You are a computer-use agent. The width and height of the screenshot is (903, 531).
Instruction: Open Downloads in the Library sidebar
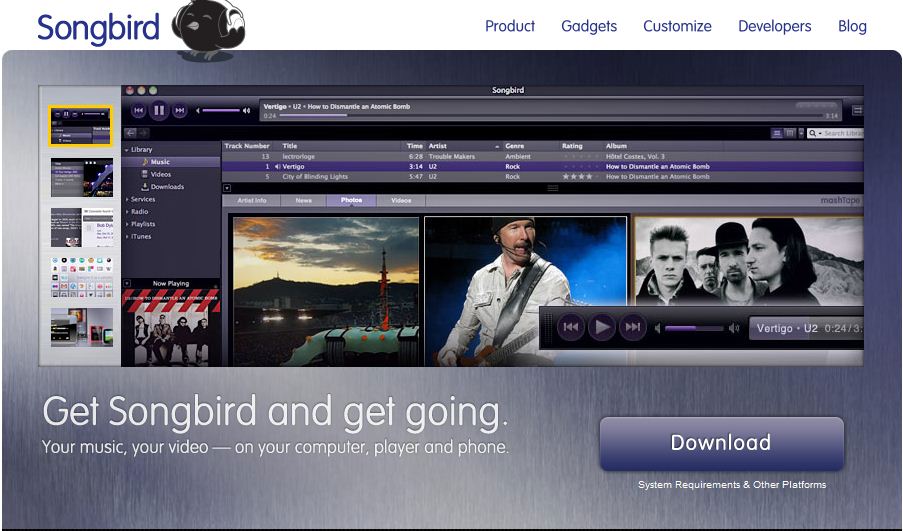coord(166,187)
